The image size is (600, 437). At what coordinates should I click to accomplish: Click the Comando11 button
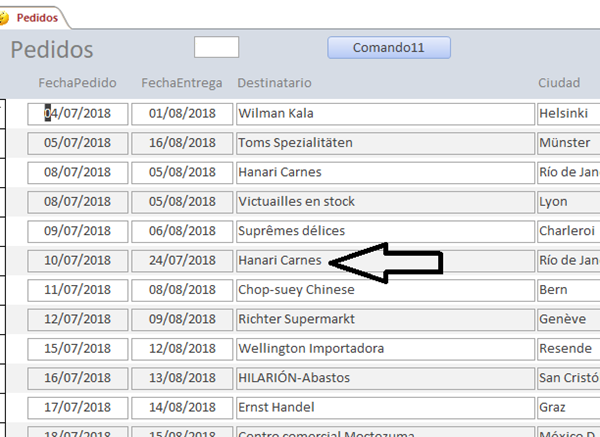(389, 47)
